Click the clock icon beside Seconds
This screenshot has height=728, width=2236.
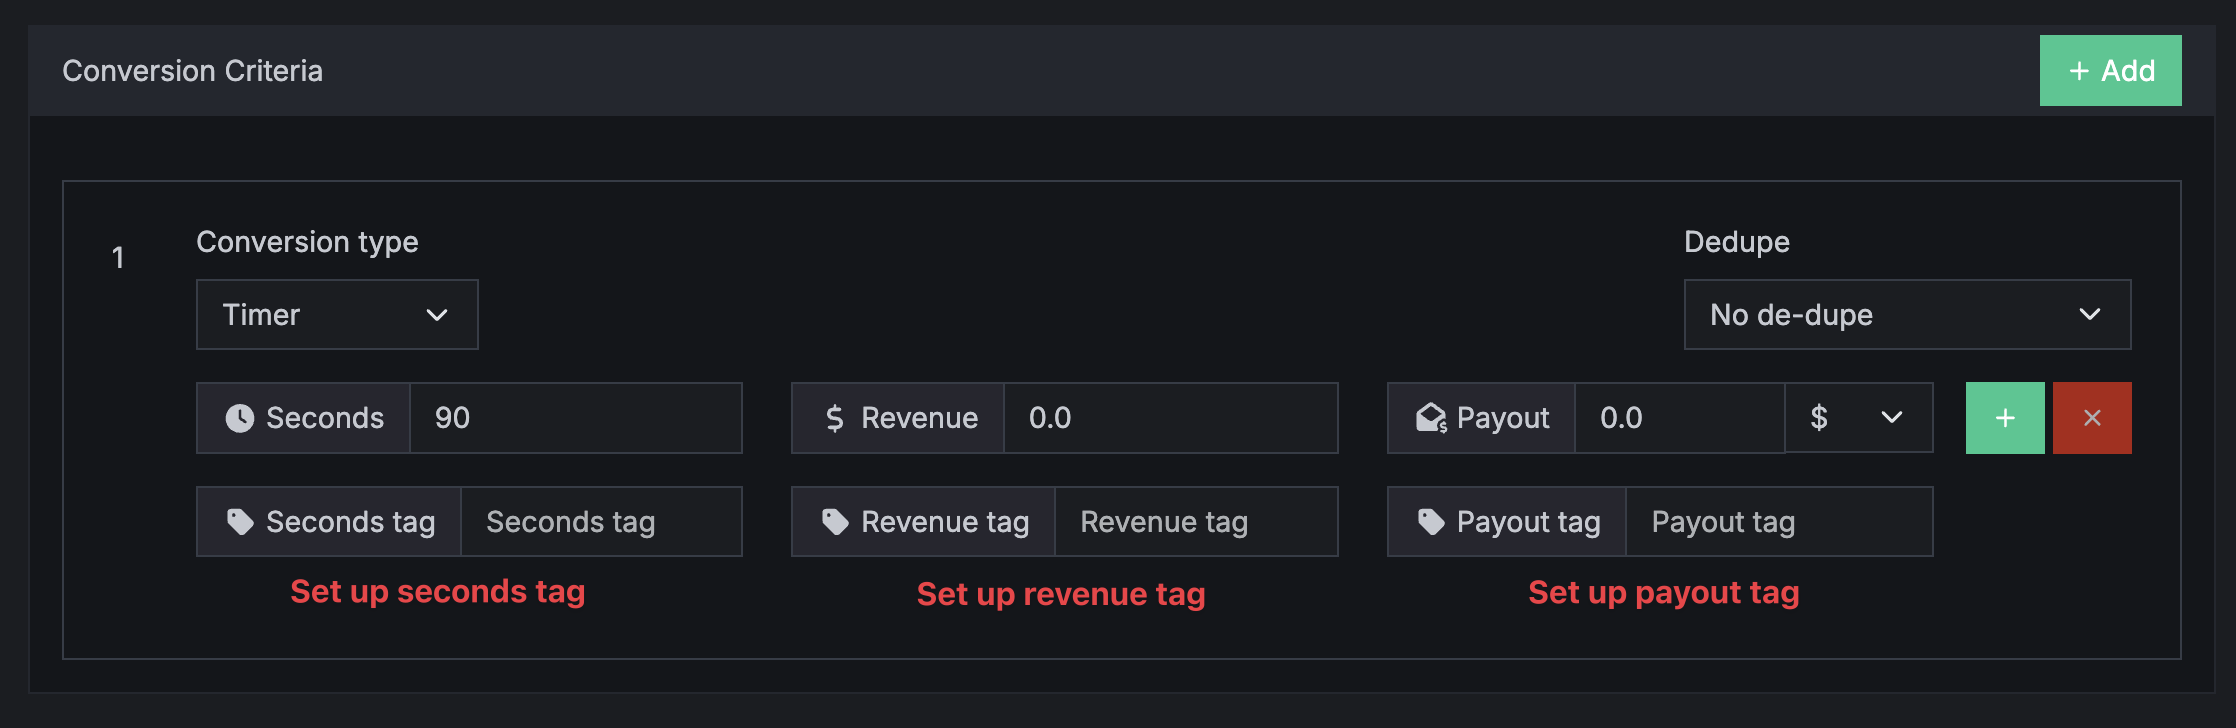coord(240,418)
